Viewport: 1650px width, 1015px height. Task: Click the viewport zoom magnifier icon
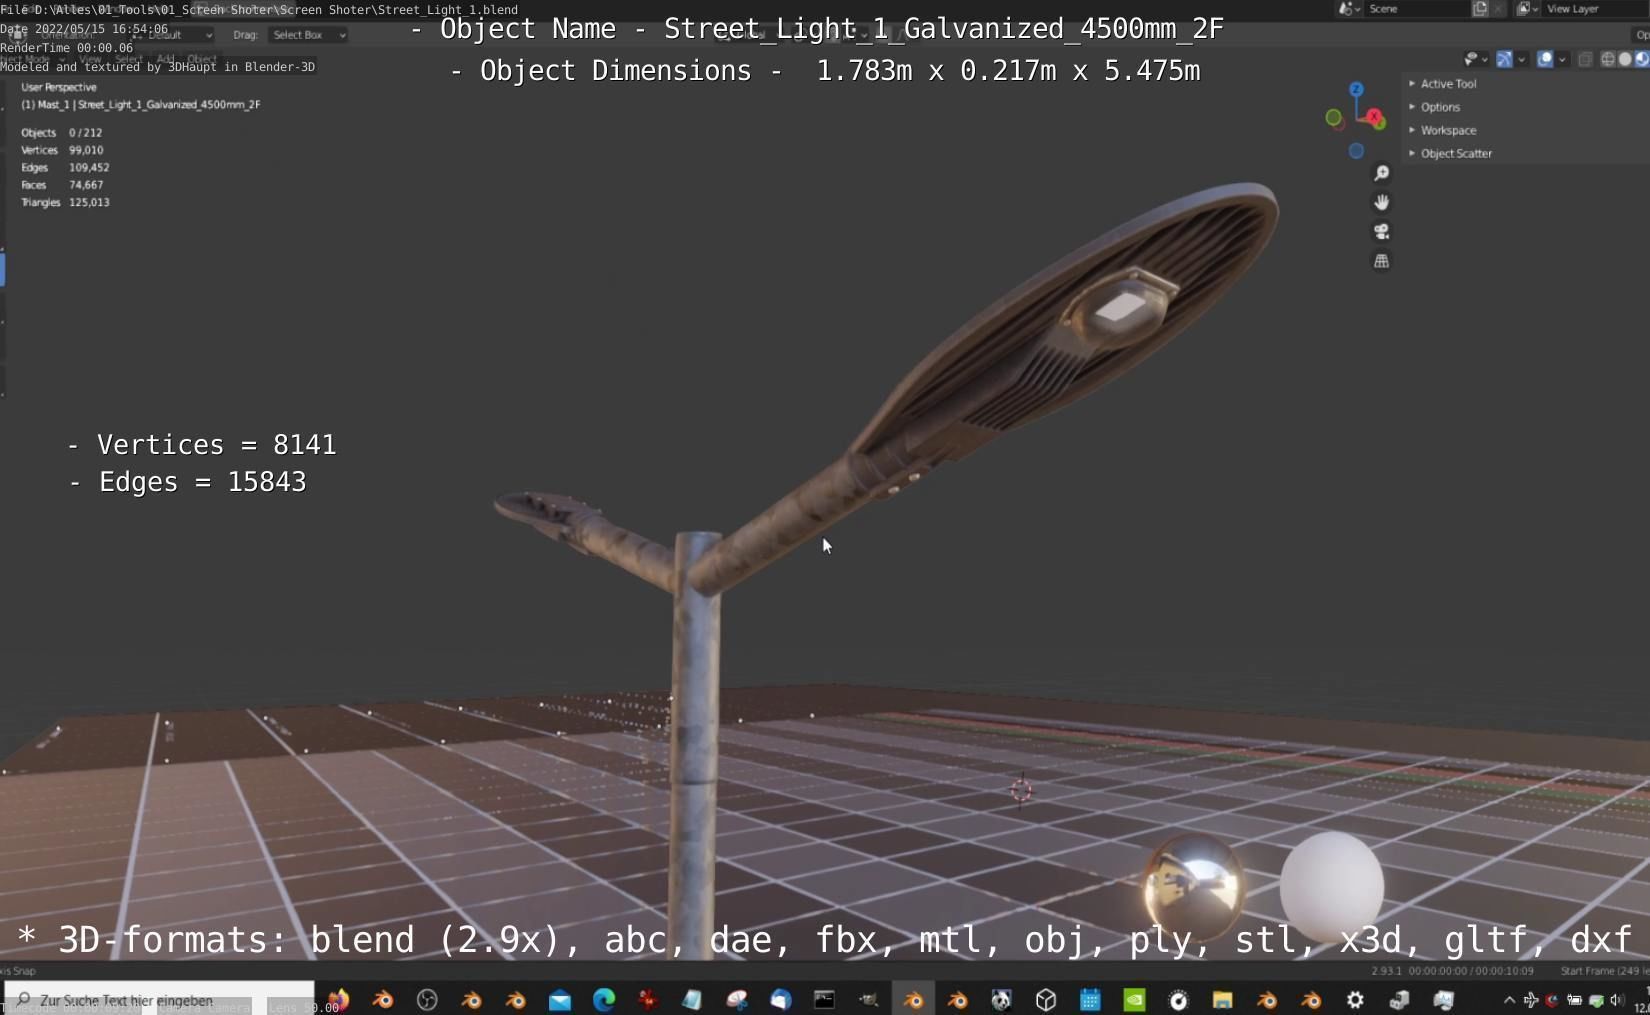(1381, 173)
